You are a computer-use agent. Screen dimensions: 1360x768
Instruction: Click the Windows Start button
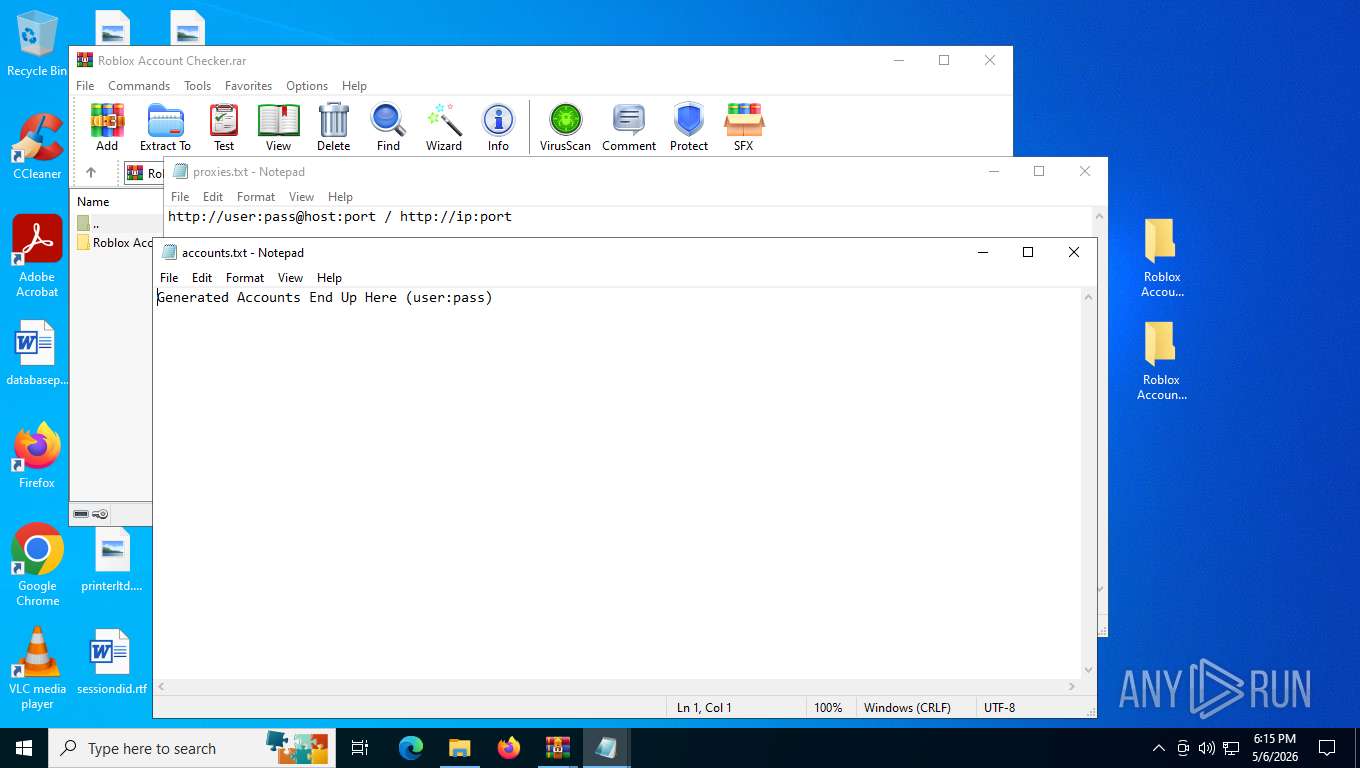pyautogui.click(x=24, y=748)
